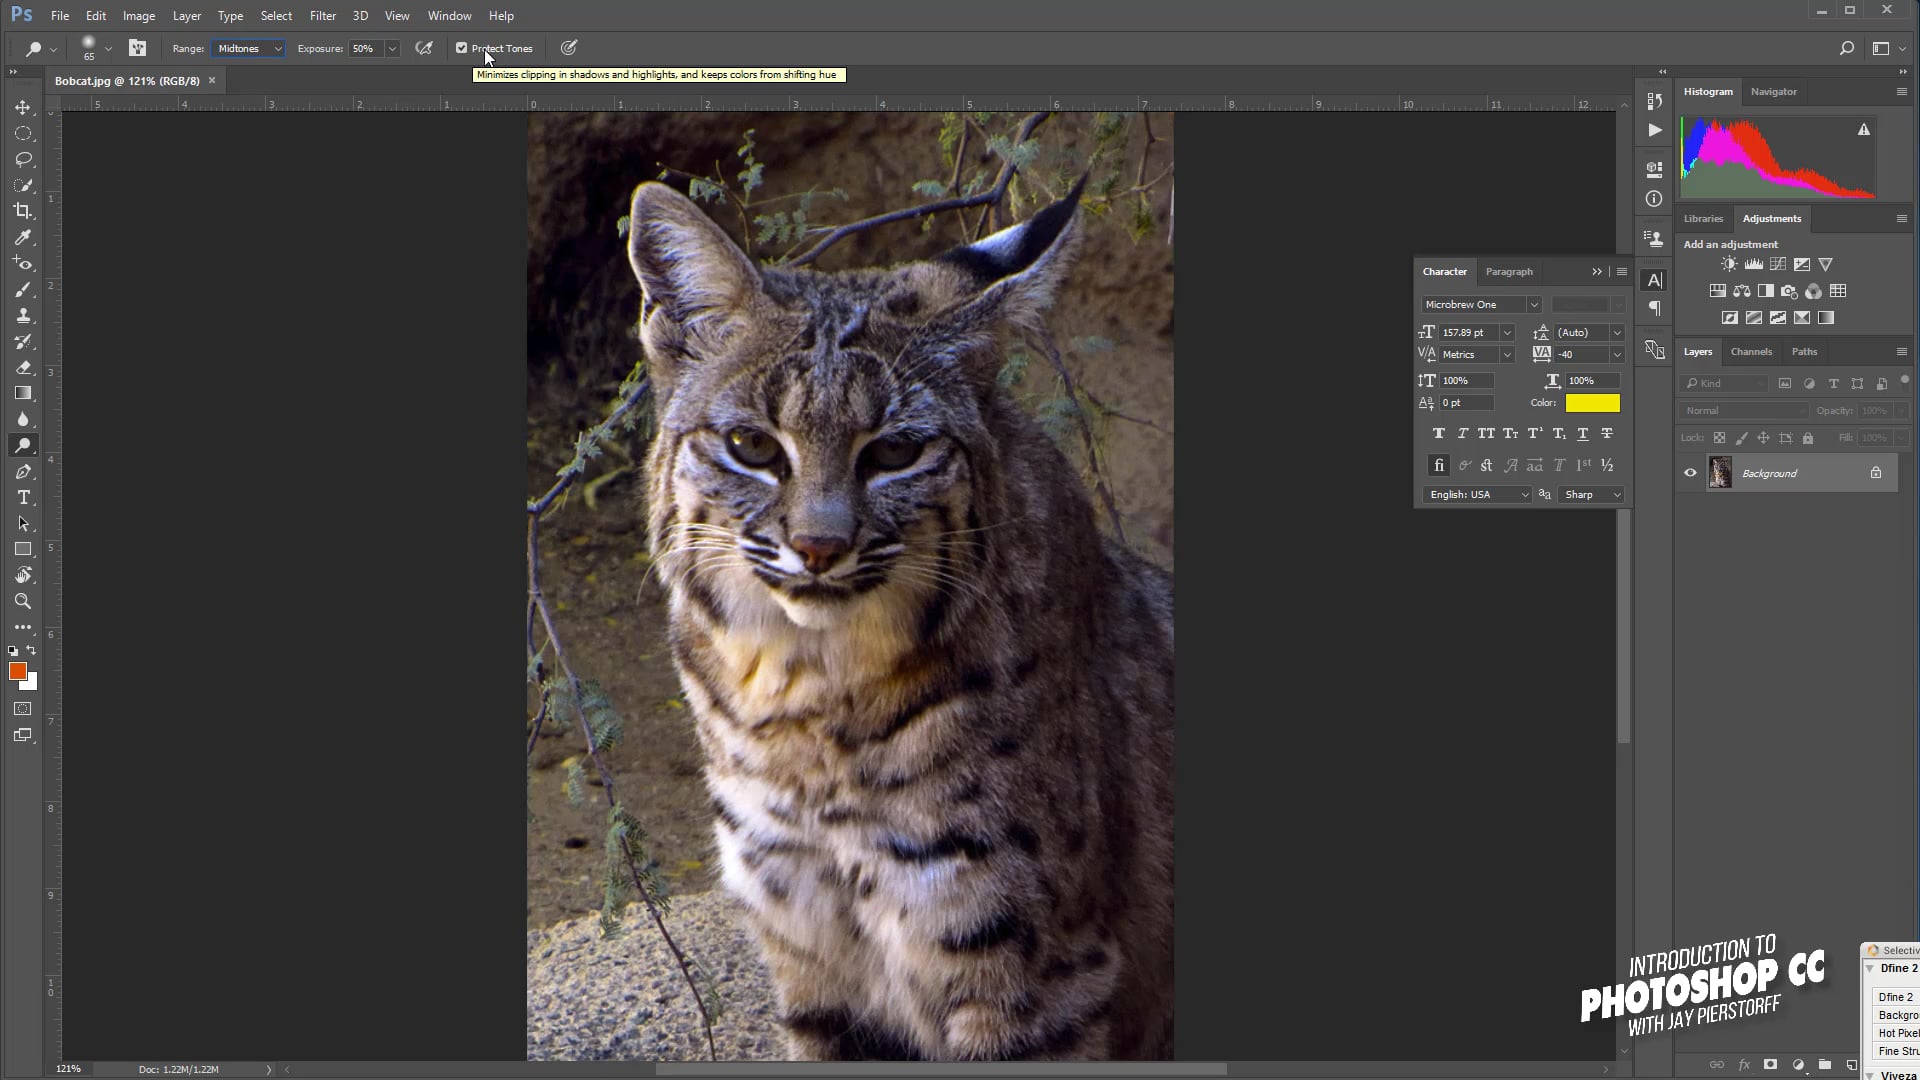Uncheck the Protect Tones checkbox
The width and height of the screenshot is (1920, 1080).
pos(461,48)
